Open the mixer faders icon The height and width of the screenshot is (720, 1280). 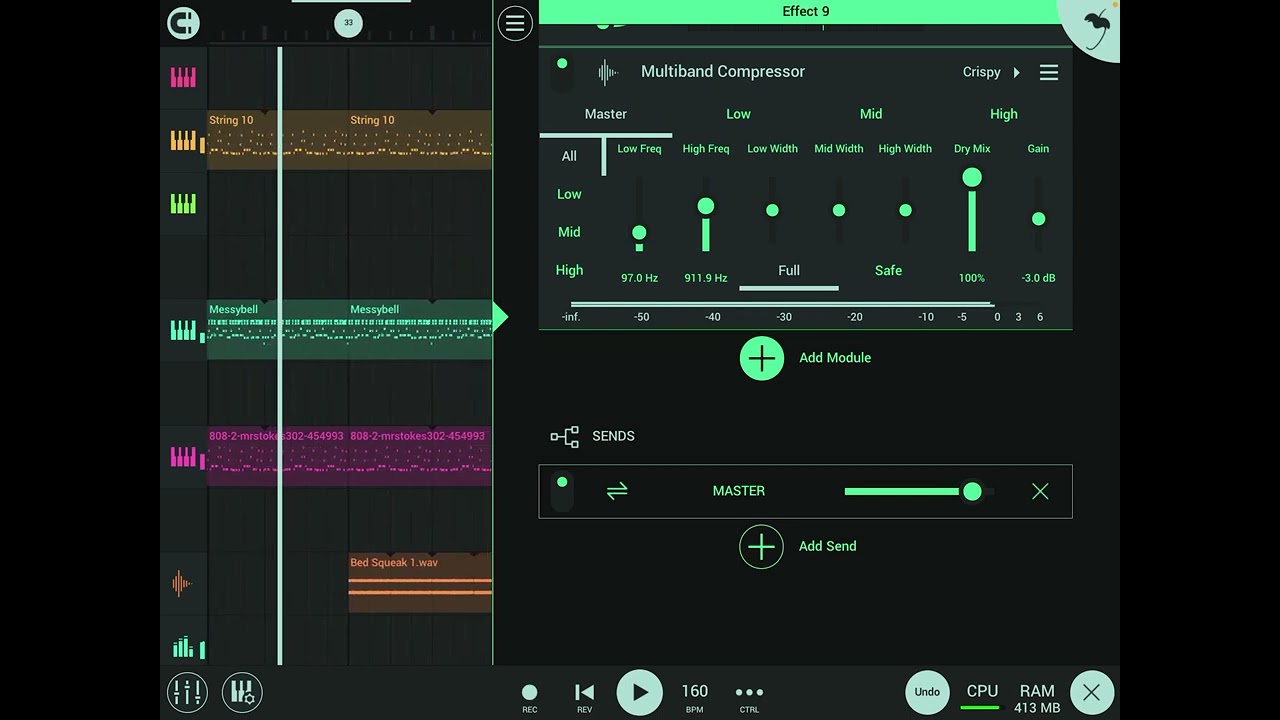[x=187, y=692]
